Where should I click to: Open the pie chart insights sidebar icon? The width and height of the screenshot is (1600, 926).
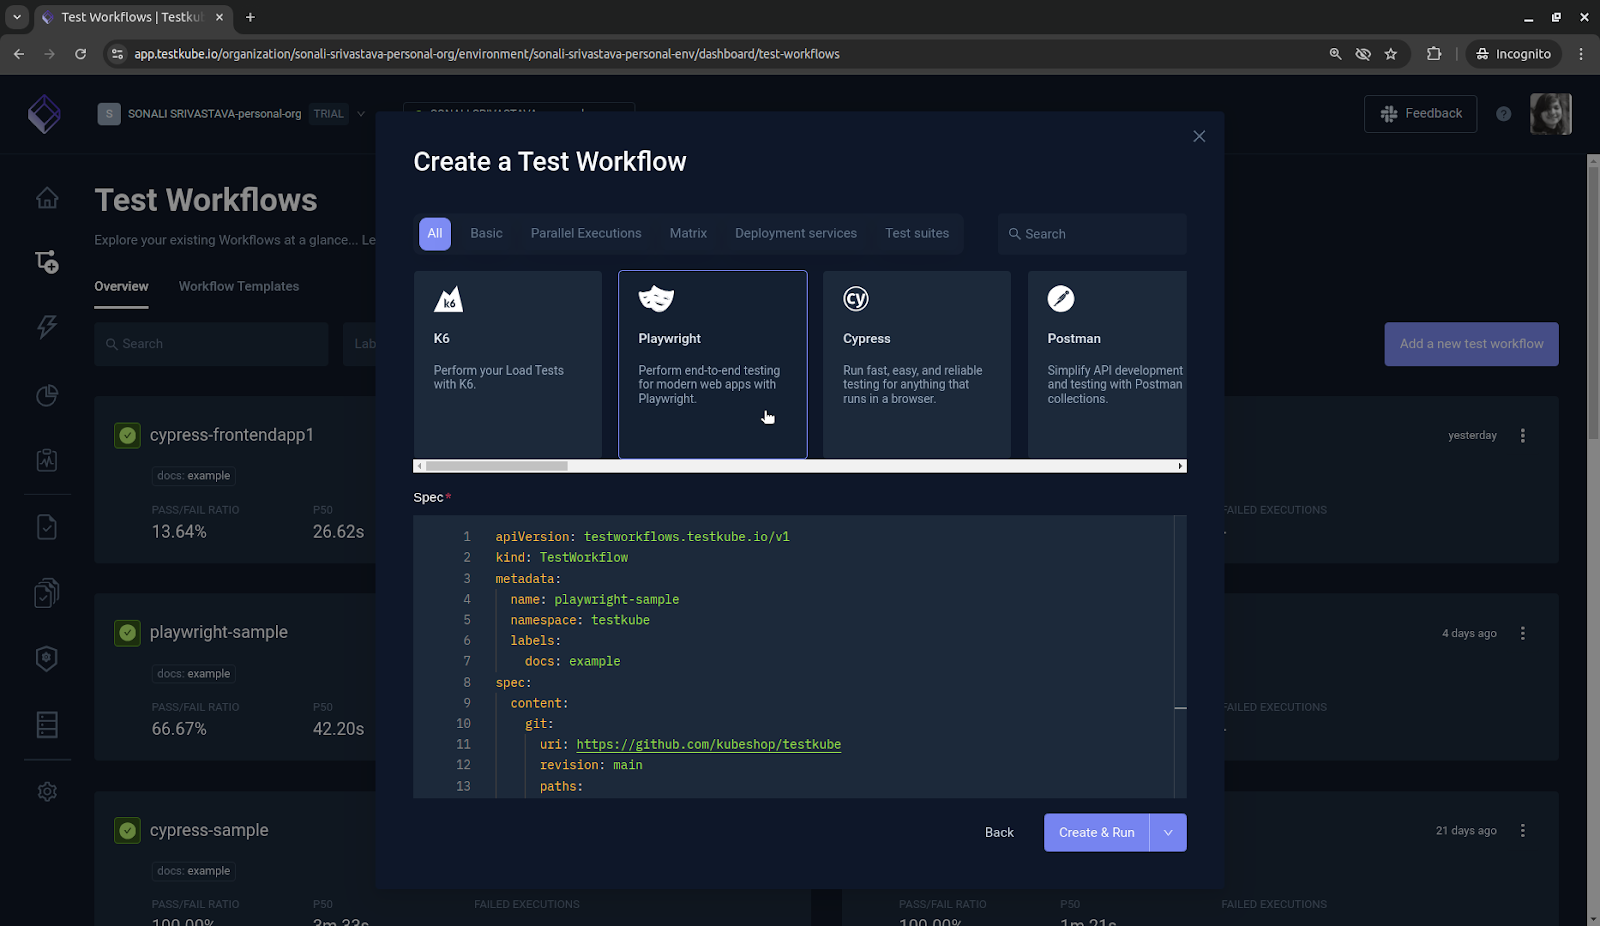47,395
